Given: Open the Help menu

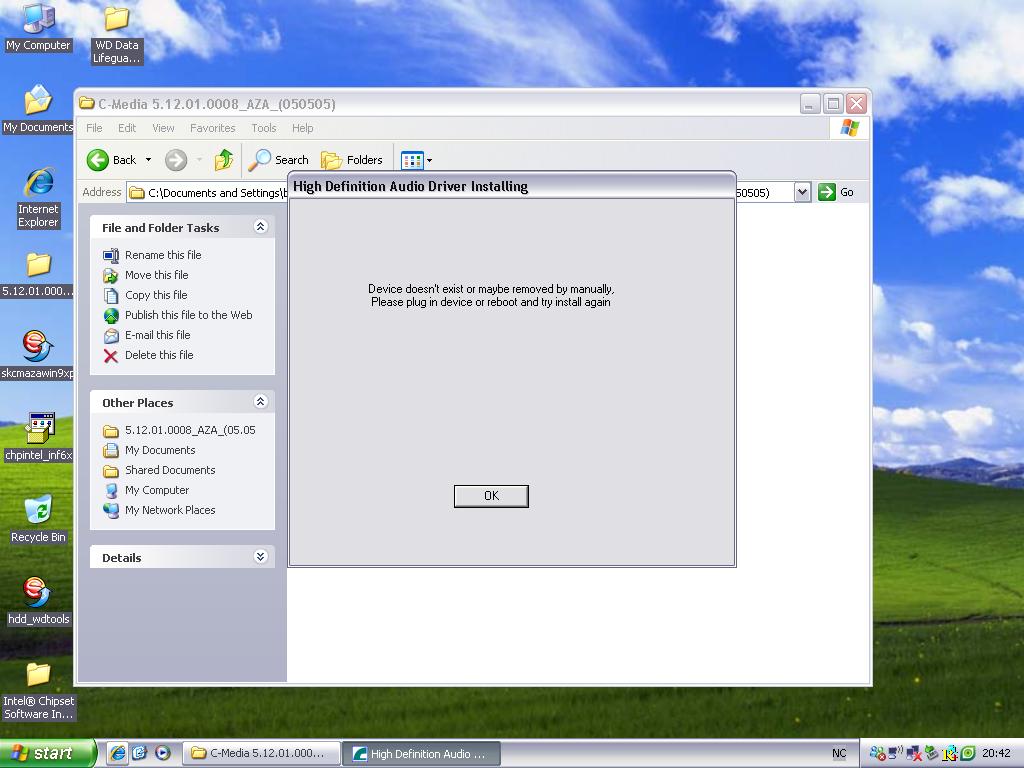Looking at the screenshot, I should (x=302, y=128).
